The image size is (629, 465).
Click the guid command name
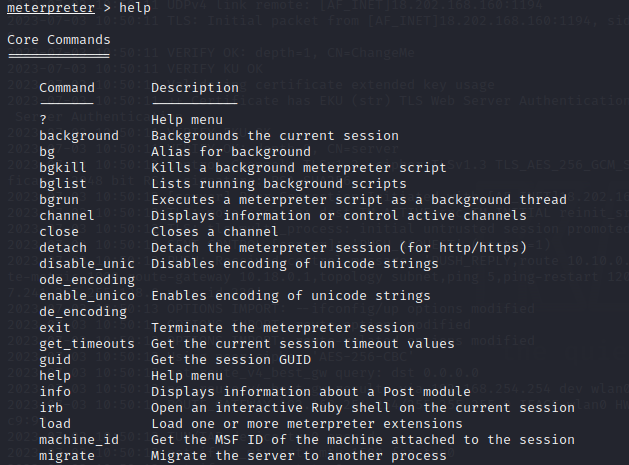click(x=55, y=360)
